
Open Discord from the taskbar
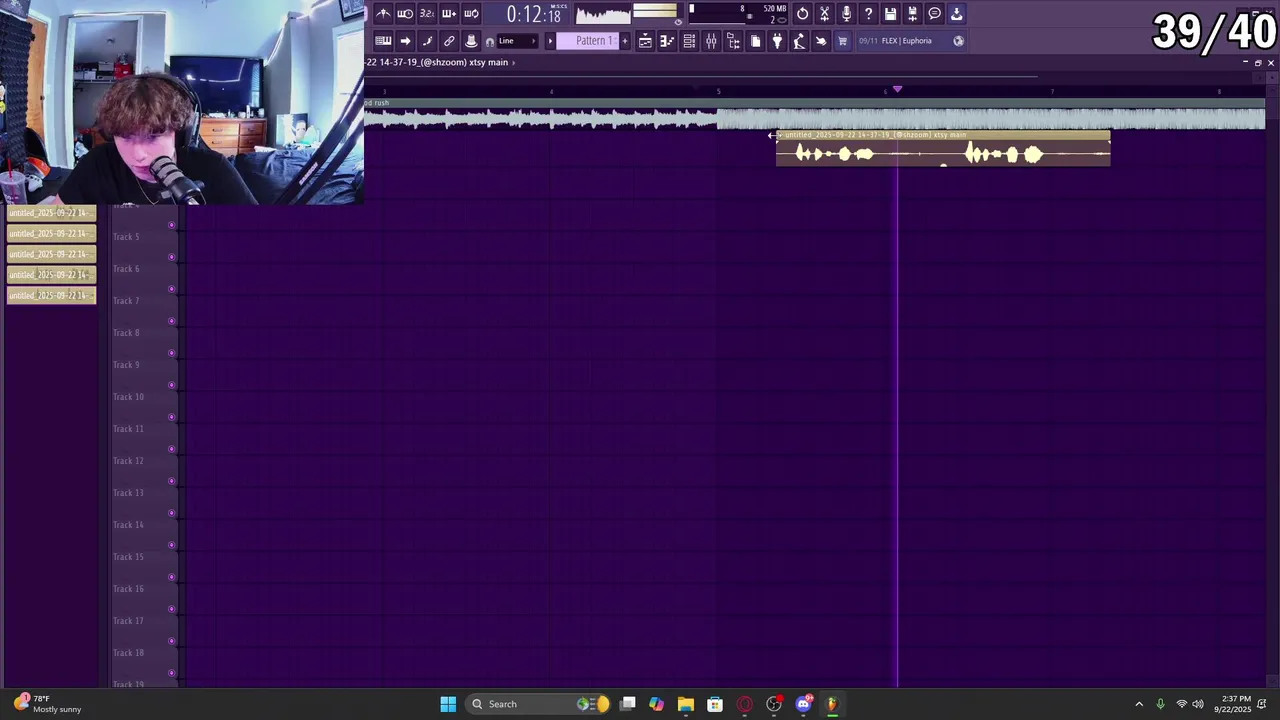point(803,704)
